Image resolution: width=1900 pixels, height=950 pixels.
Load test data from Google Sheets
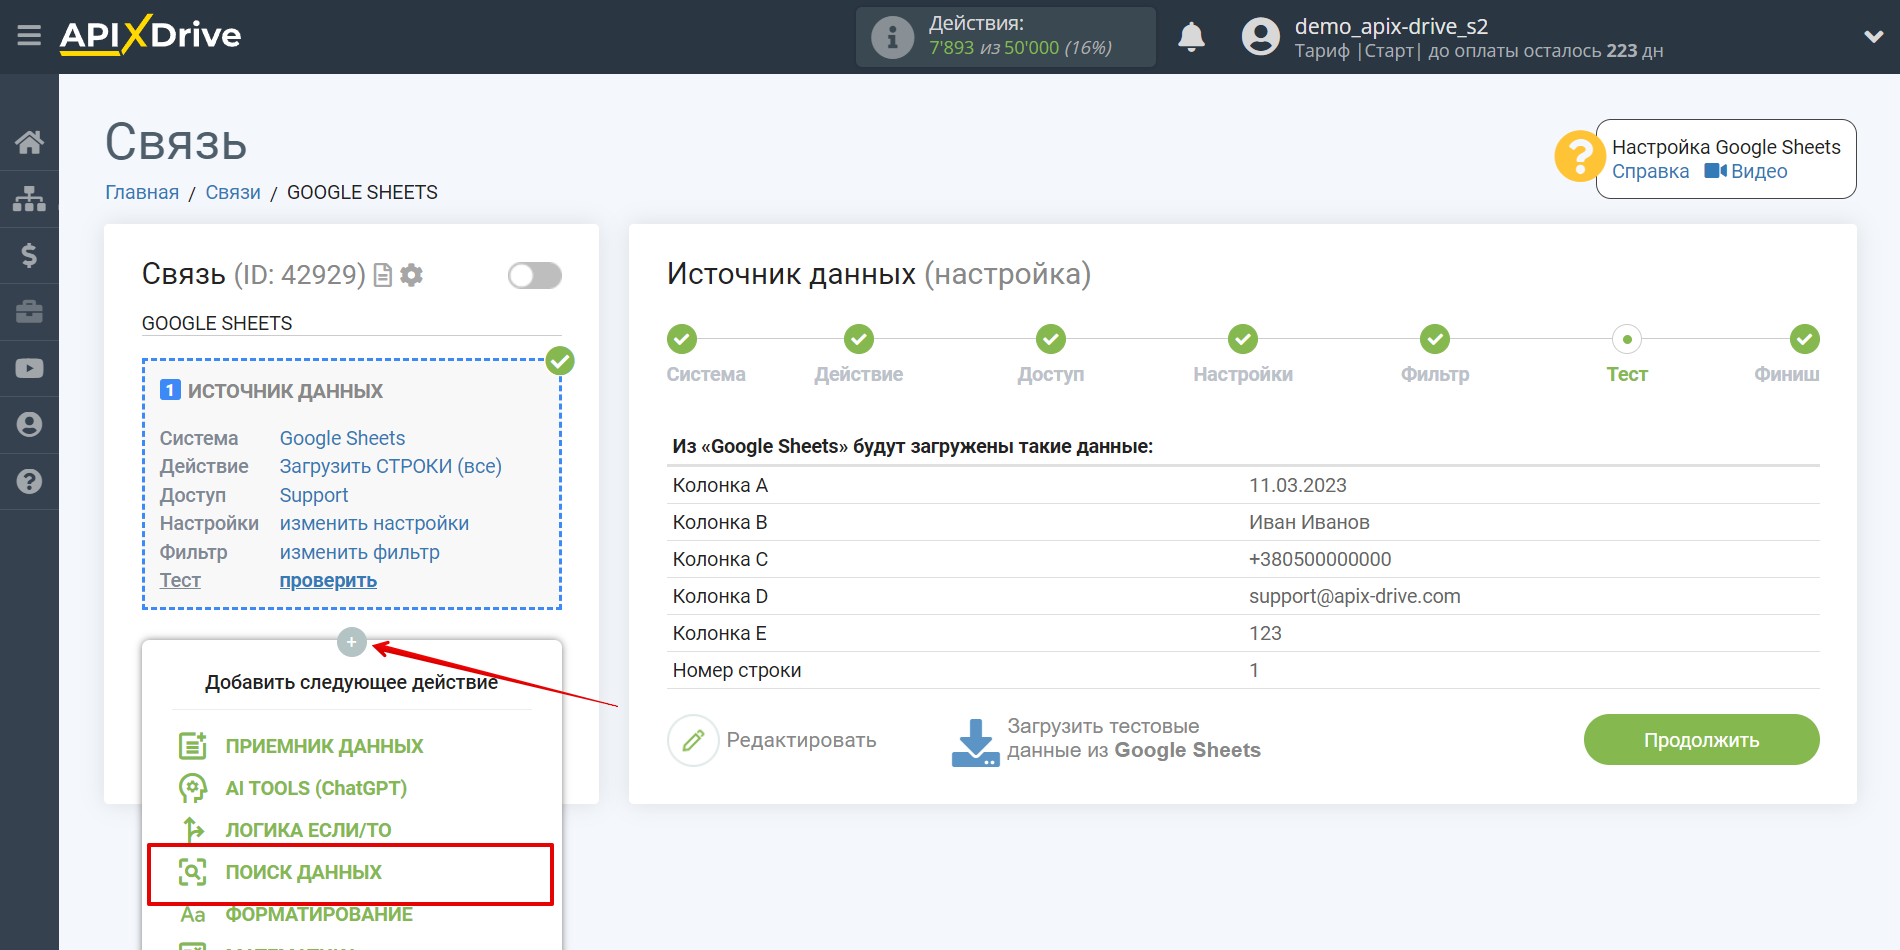pos(1106,740)
